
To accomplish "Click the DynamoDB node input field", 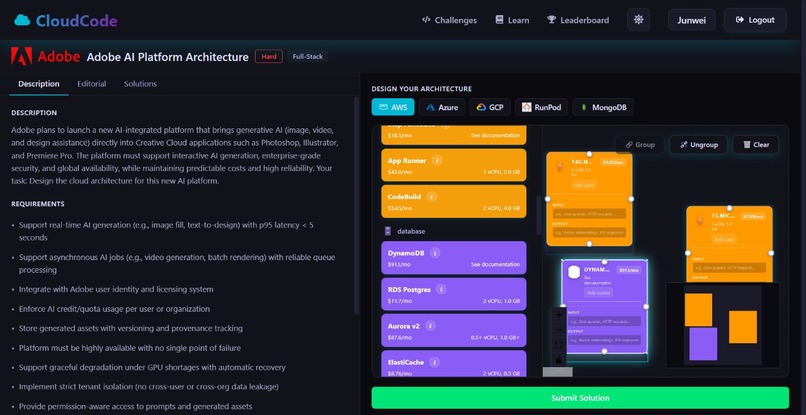I will [x=604, y=321].
